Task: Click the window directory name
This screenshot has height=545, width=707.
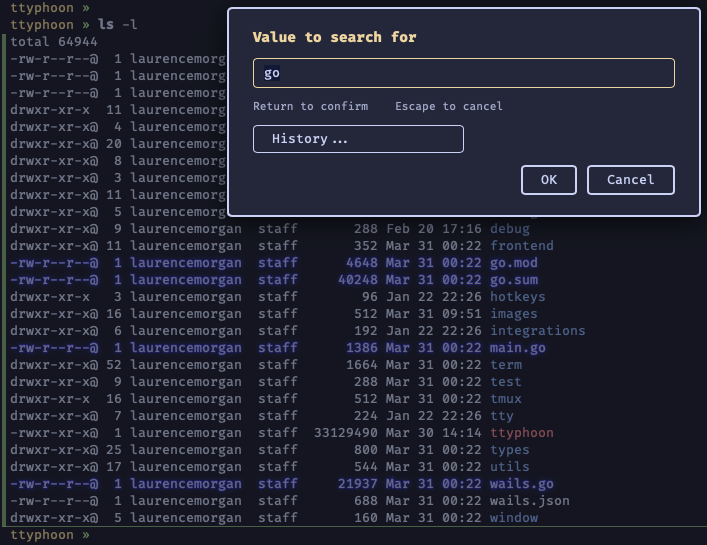Action: [514, 518]
